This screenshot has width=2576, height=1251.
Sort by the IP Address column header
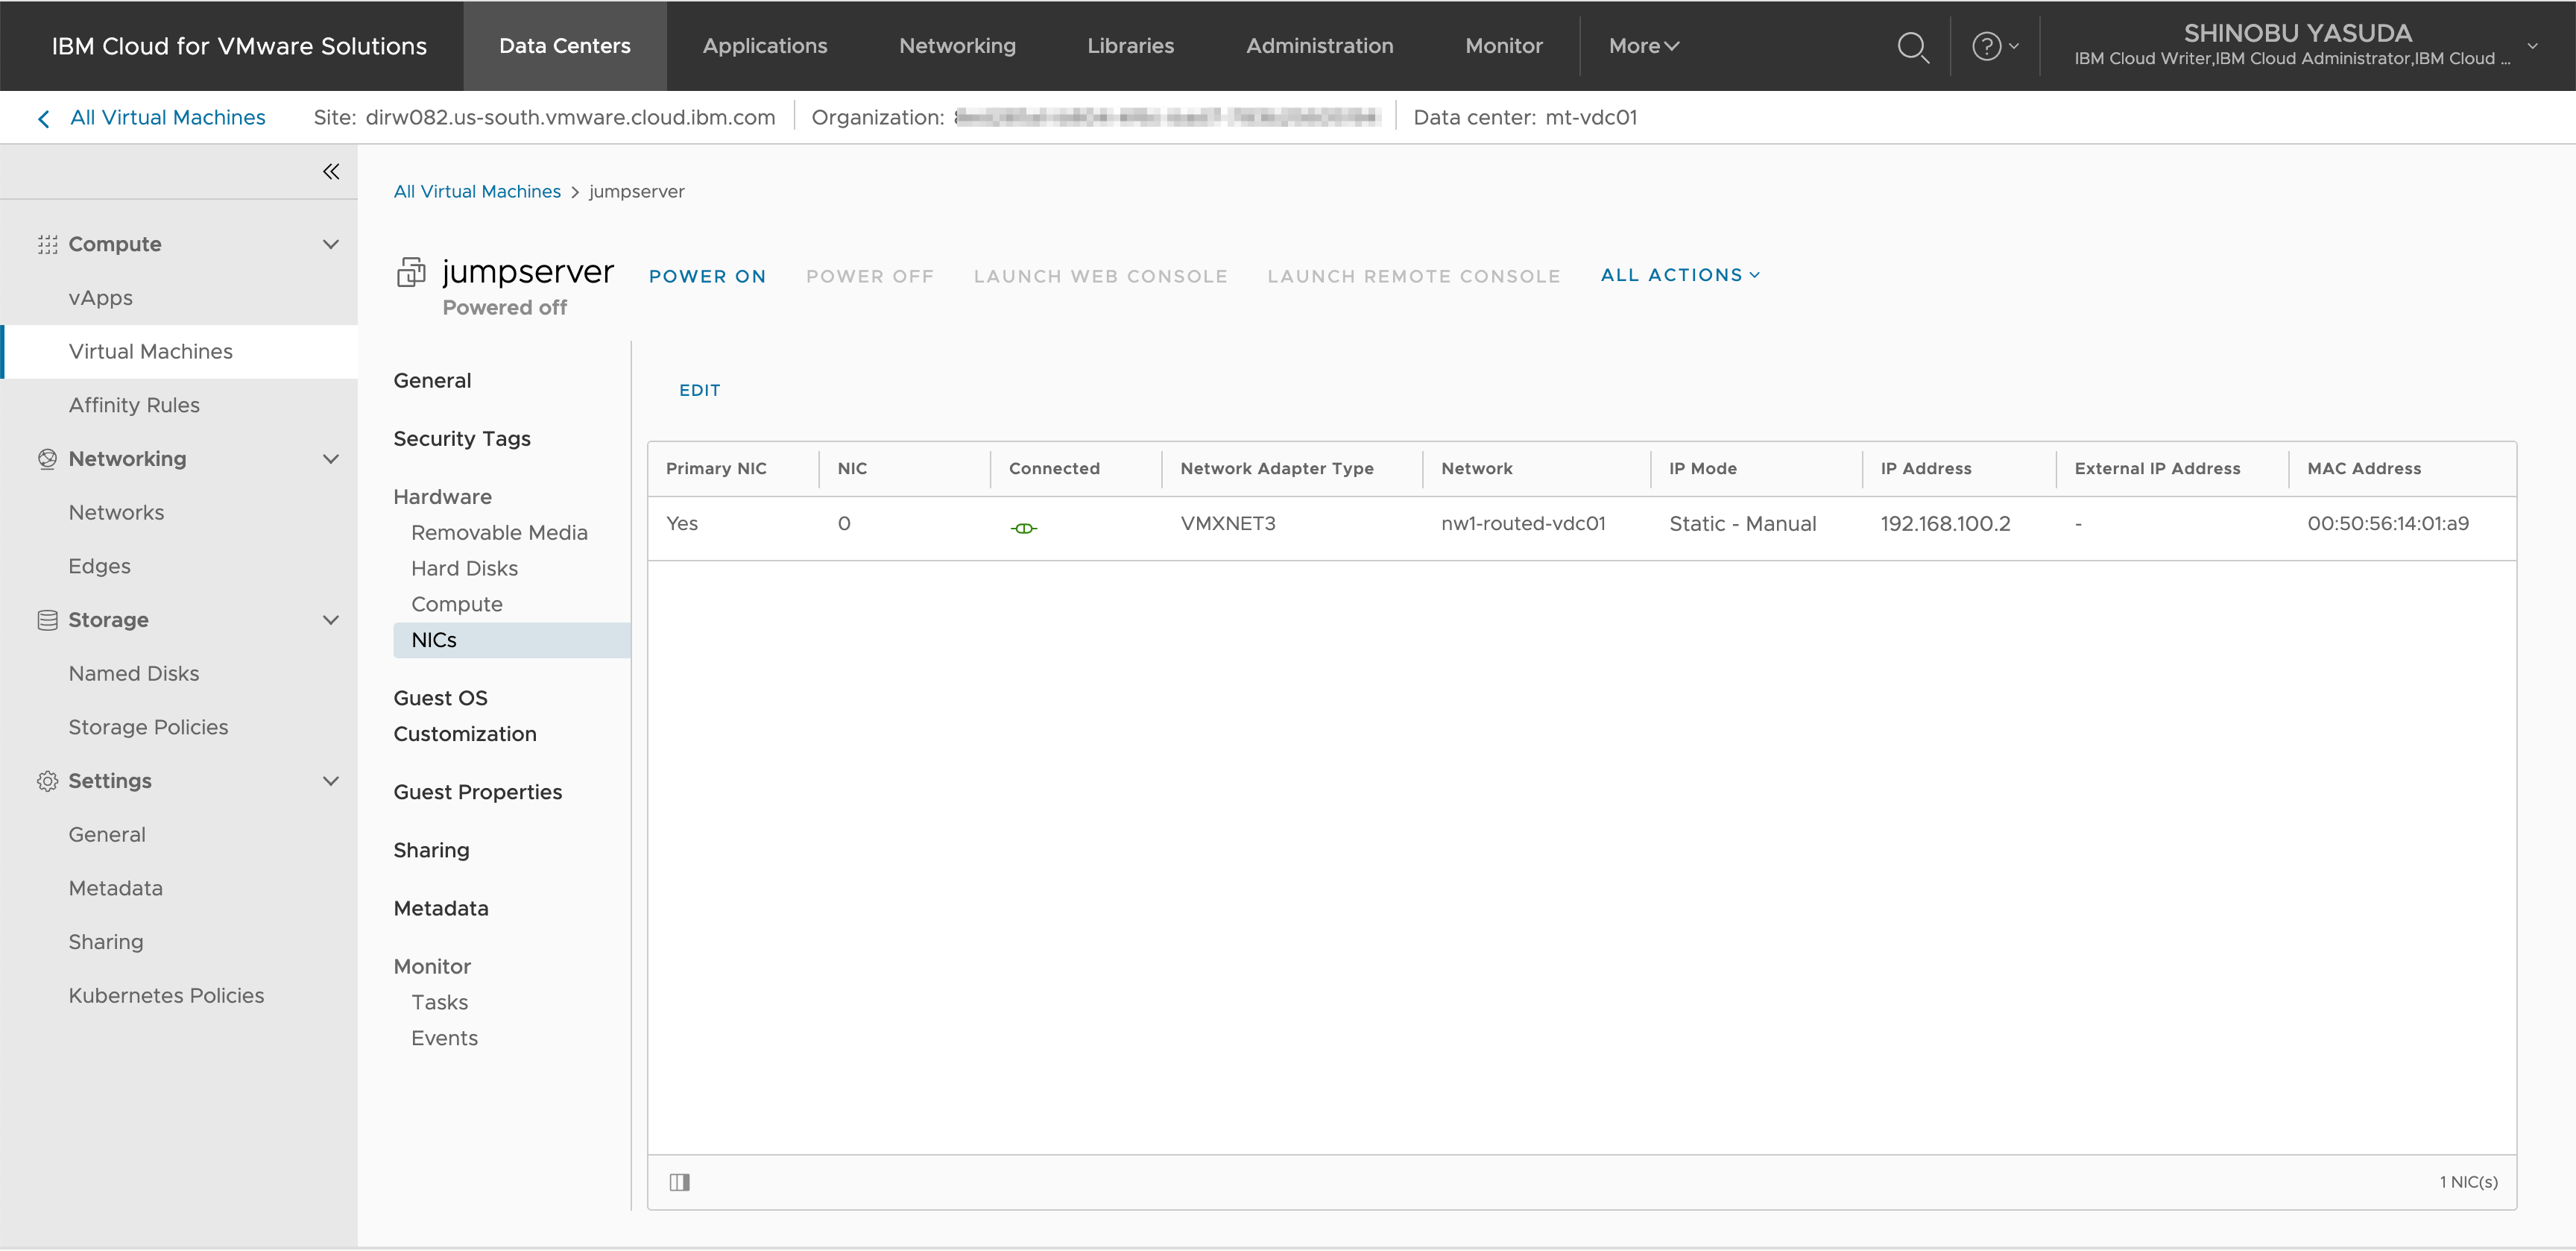click(1925, 469)
